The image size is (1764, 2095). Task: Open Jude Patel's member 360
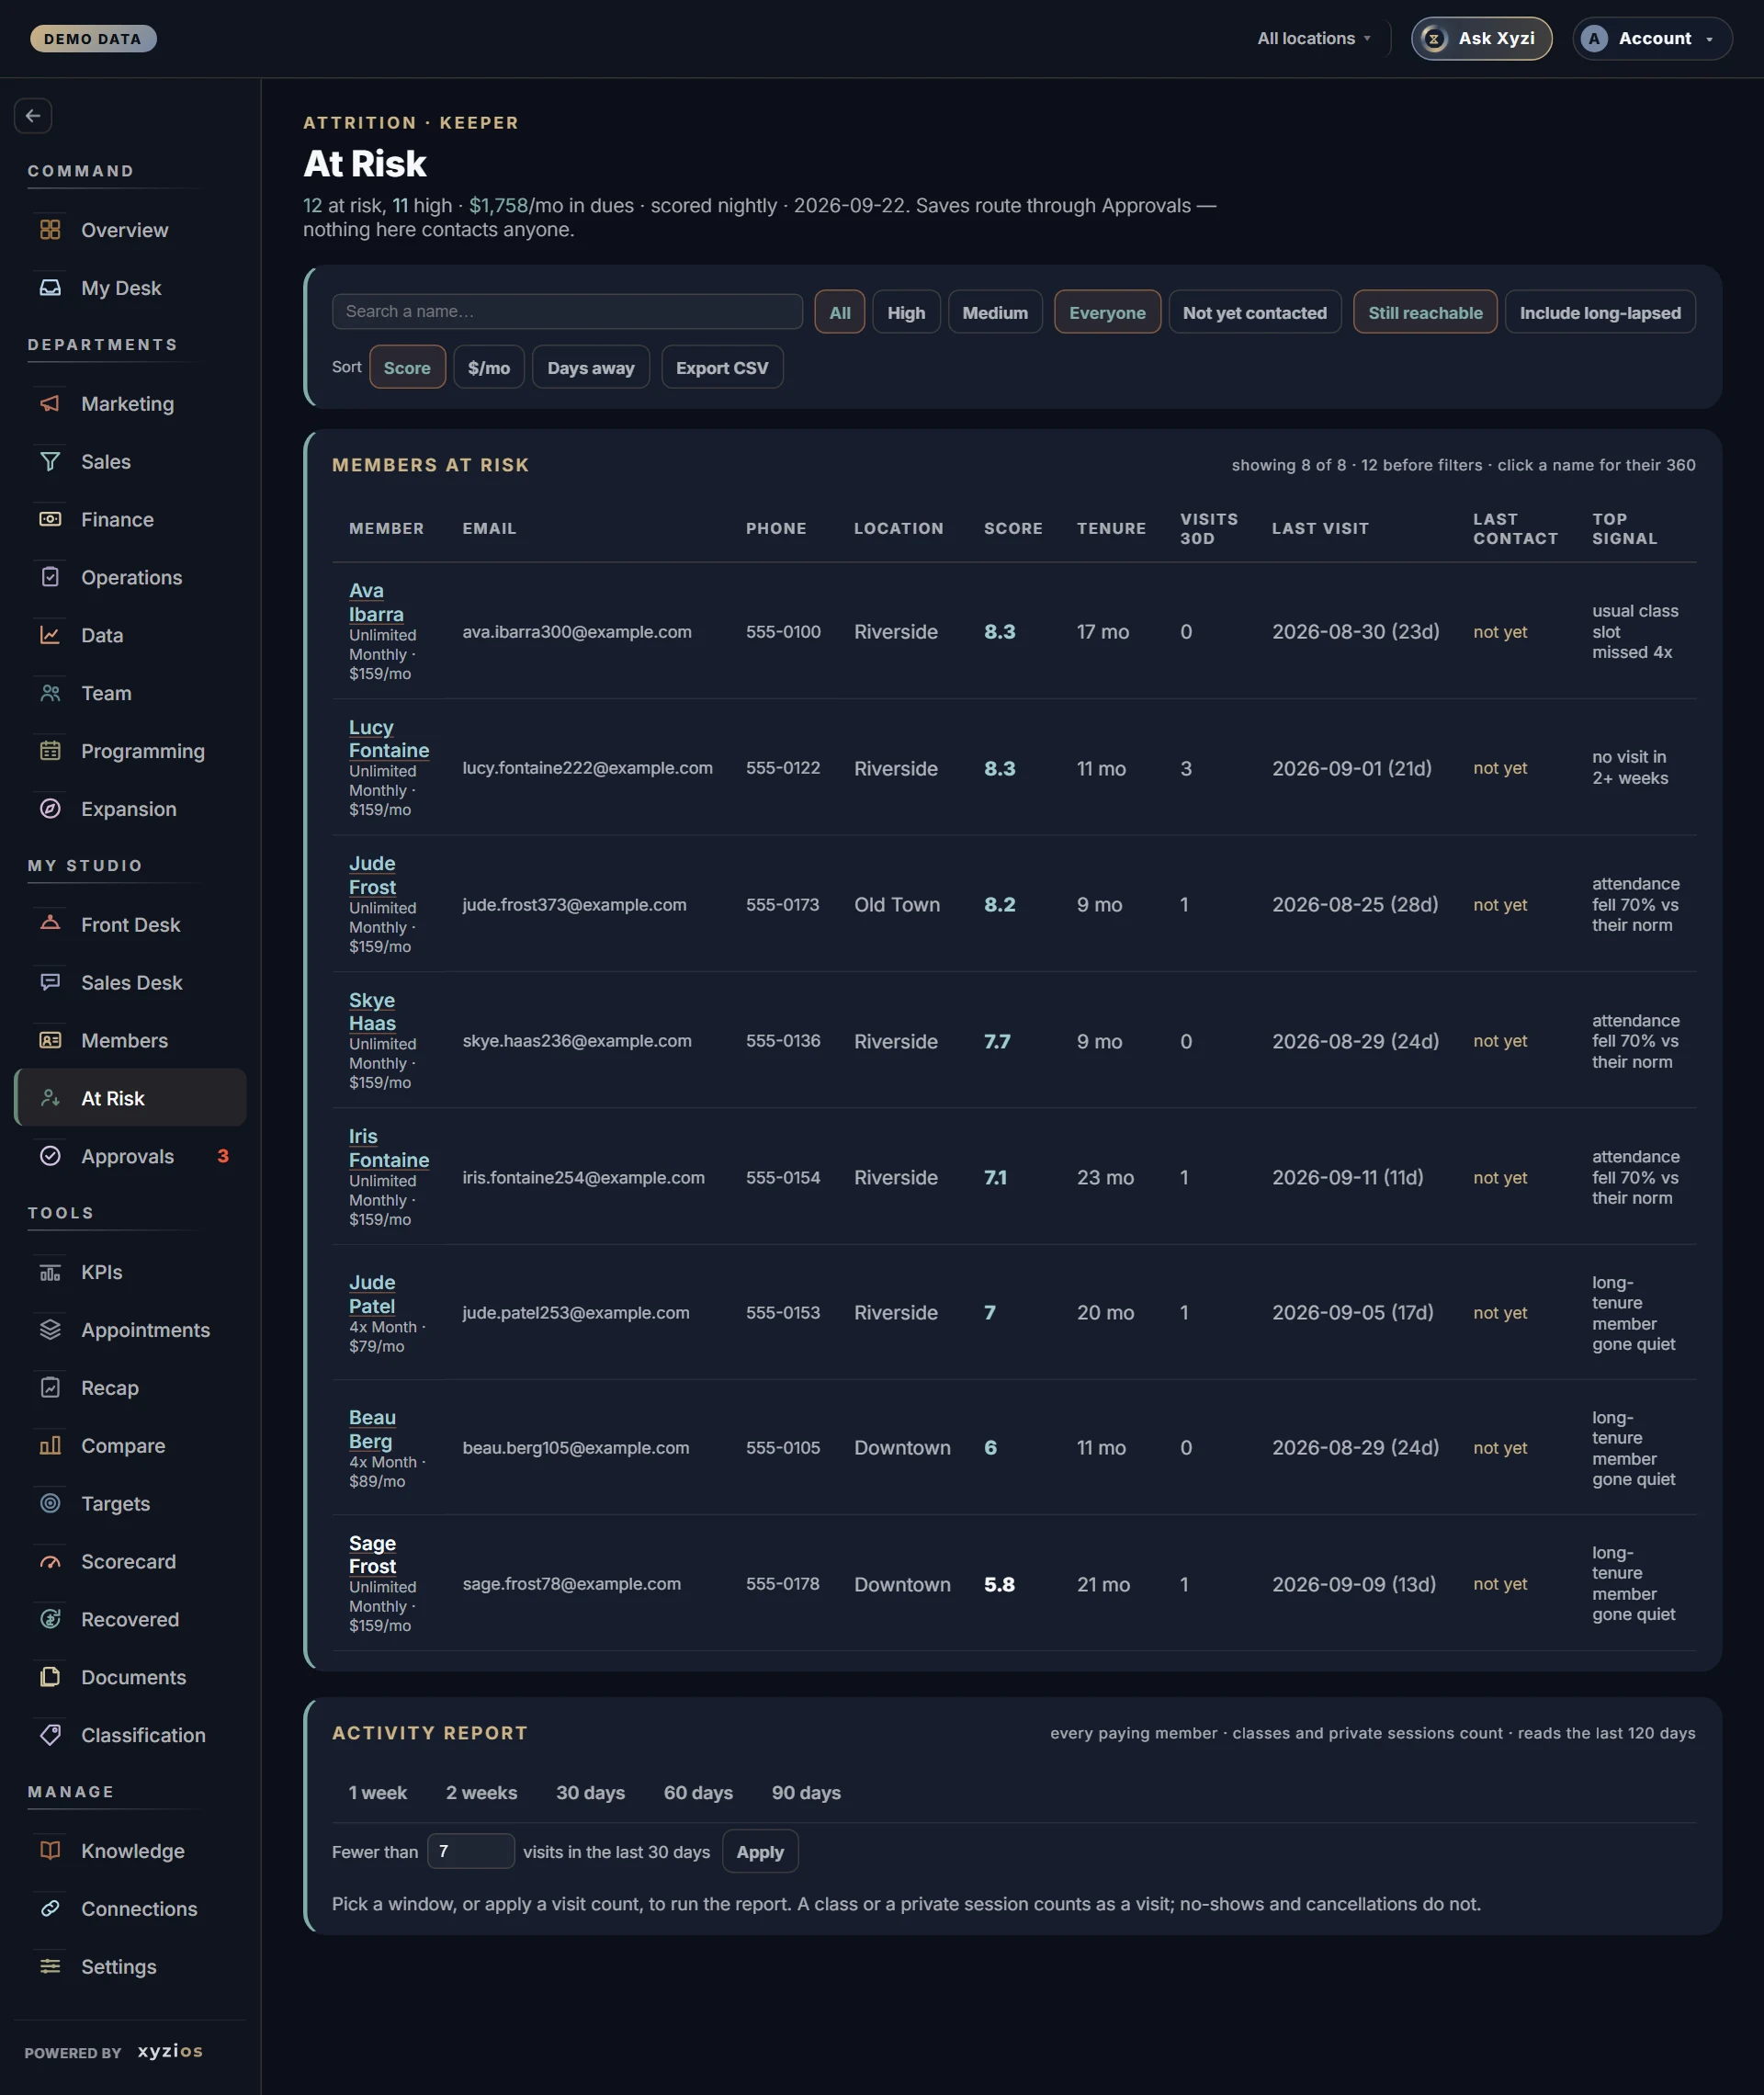pyautogui.click(x=372, y=1295)
